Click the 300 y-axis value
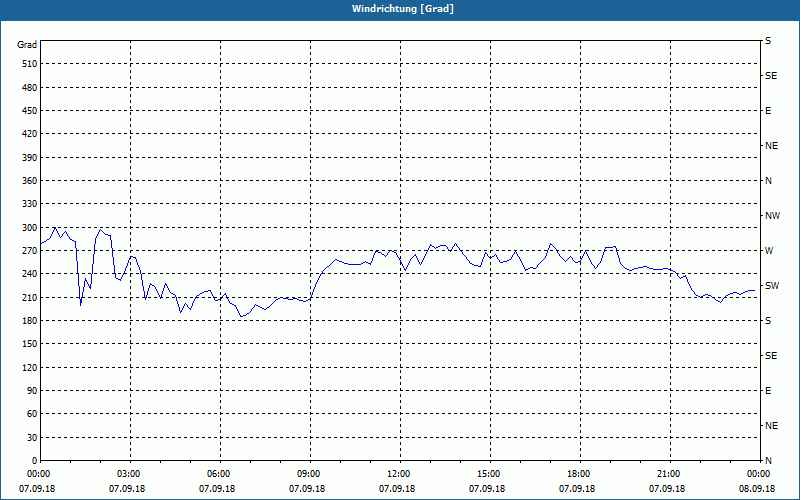Image resolution: width=800 pixels, height=500 pixels. (x=30, y=228)
